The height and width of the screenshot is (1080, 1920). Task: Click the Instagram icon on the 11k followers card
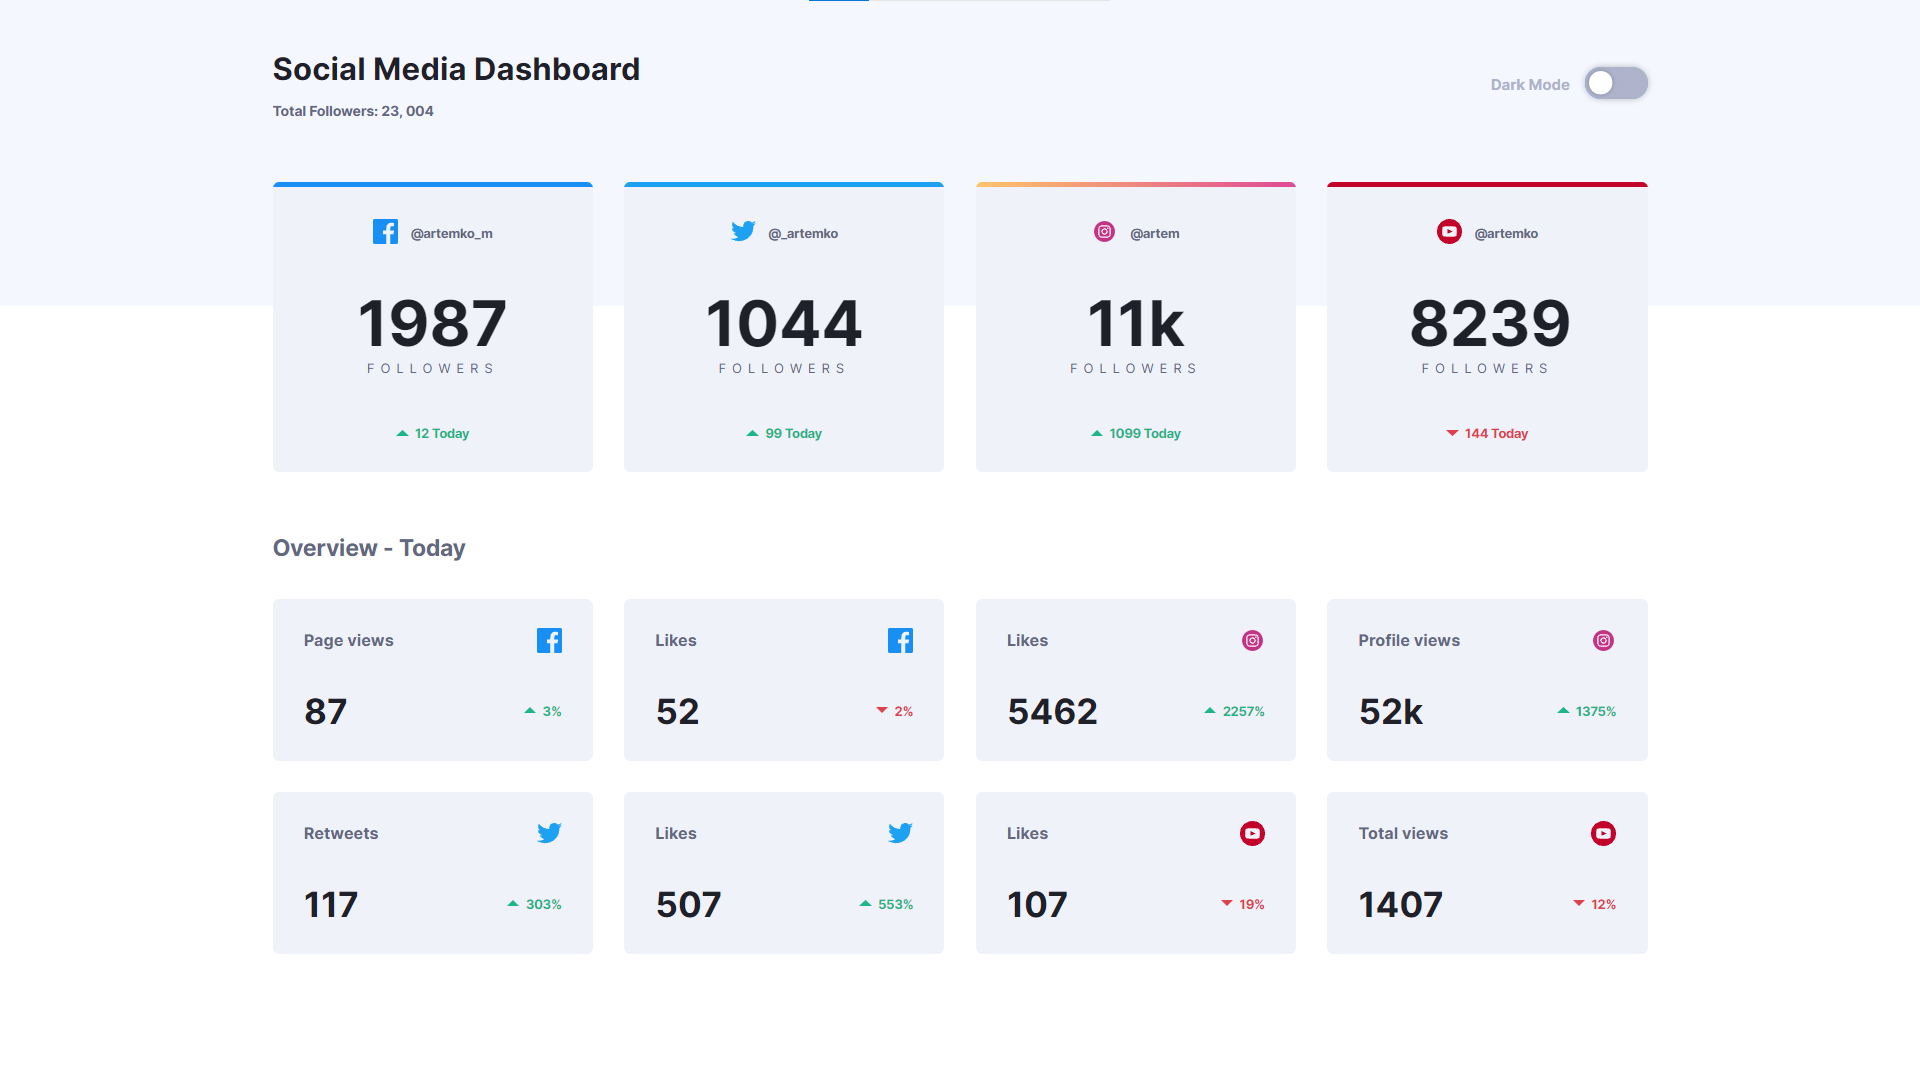(x=1104, y=231)
